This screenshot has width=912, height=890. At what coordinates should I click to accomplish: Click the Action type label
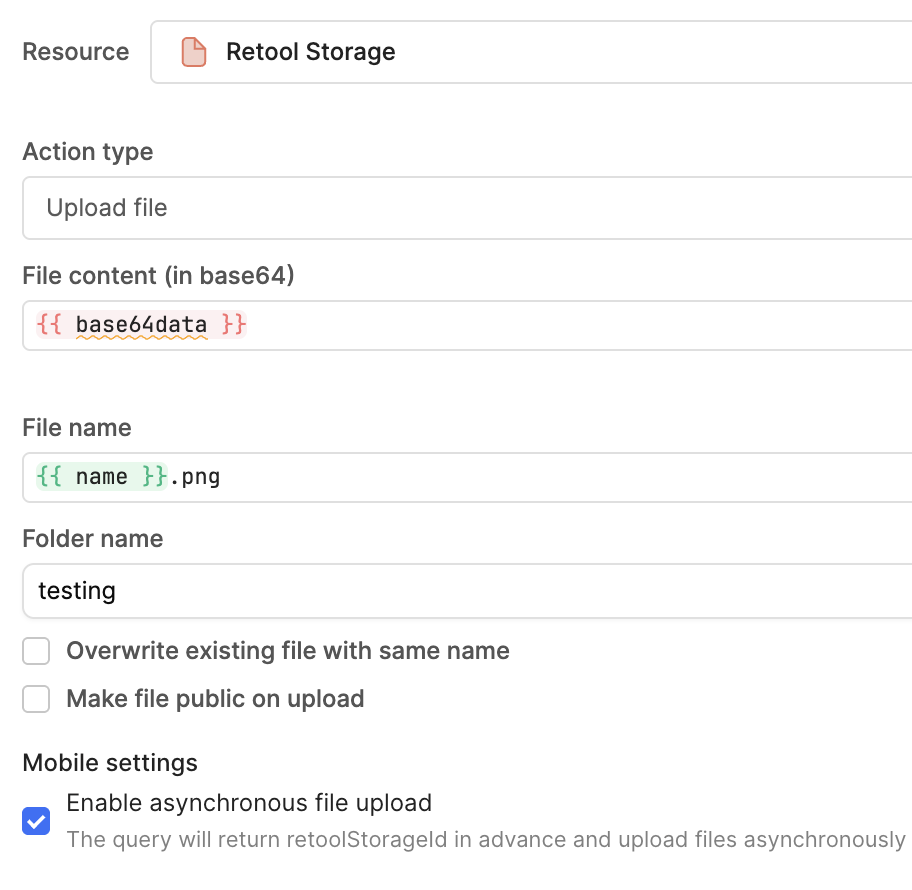point(88,152)
